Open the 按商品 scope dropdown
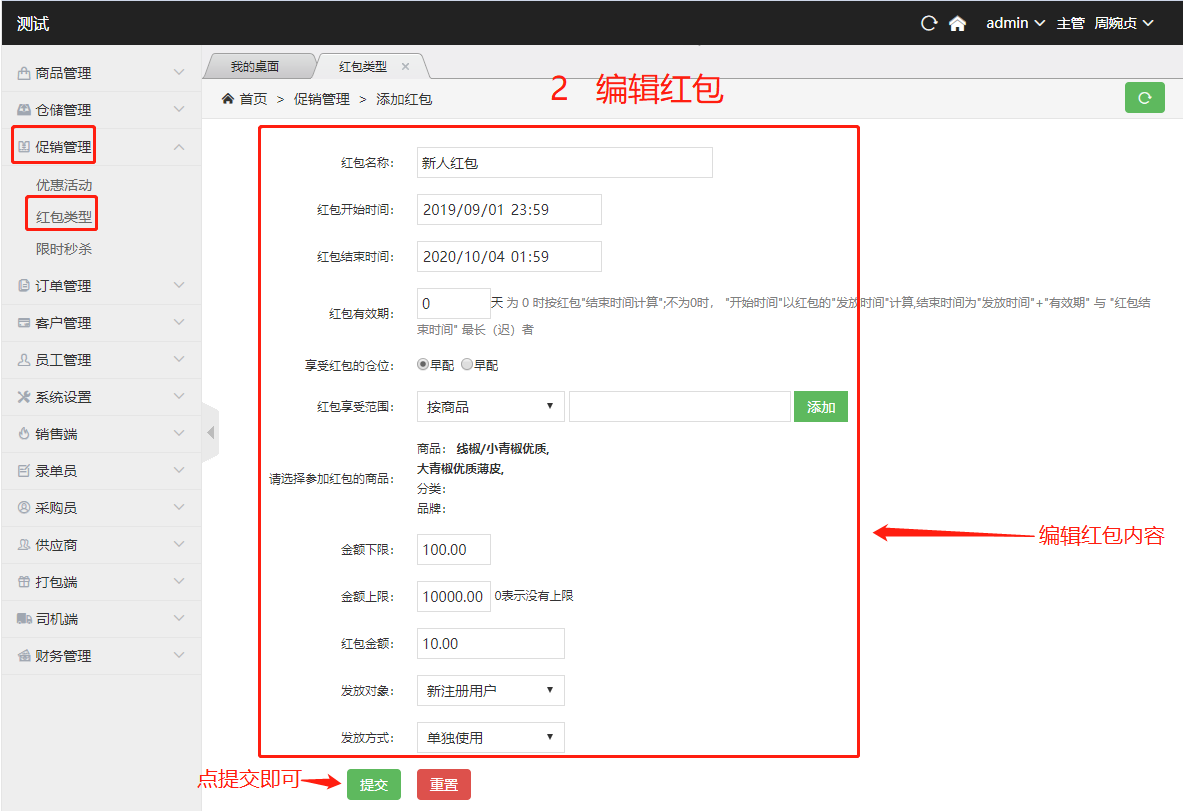The image size is (1183, 811). point(490,407)
